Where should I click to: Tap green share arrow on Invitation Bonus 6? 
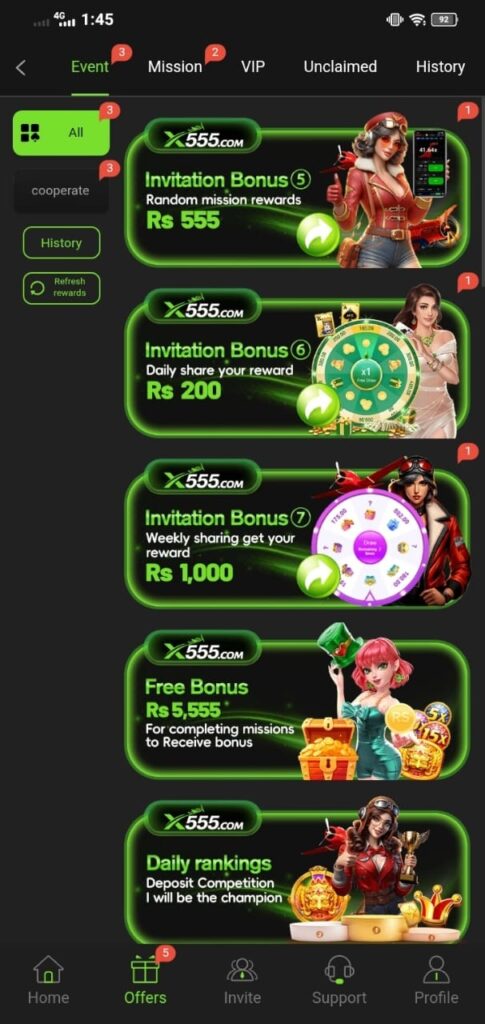318,406
